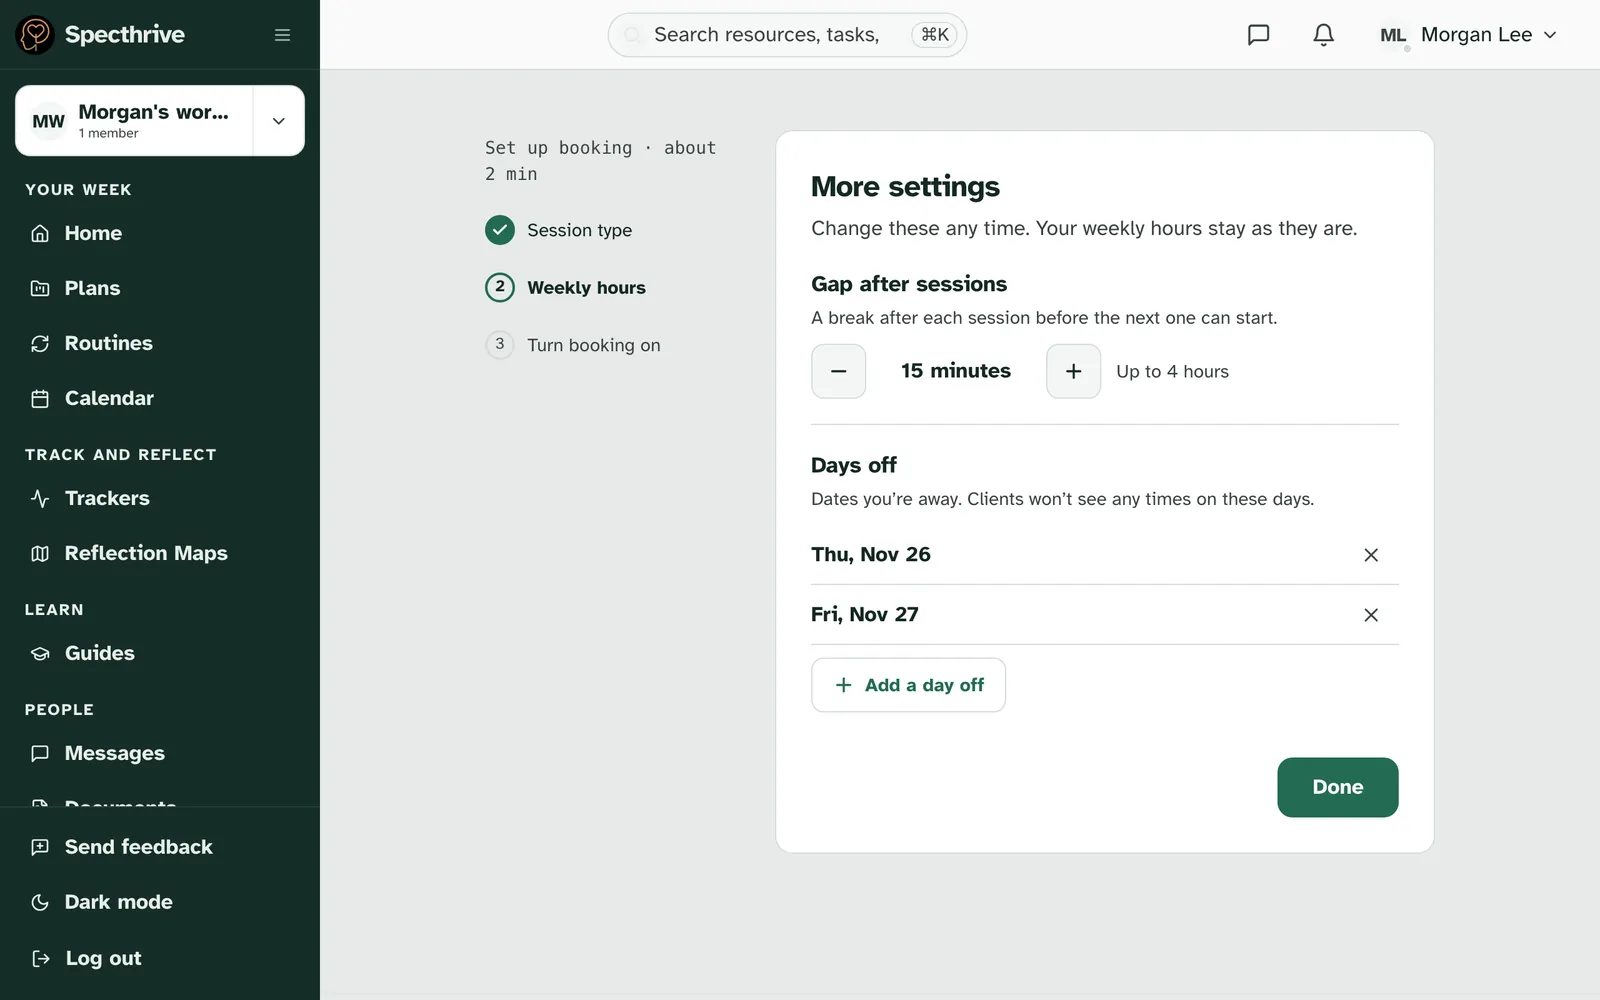Click the Guides graduation cap icon
1600x1000 pixels.
40,653
